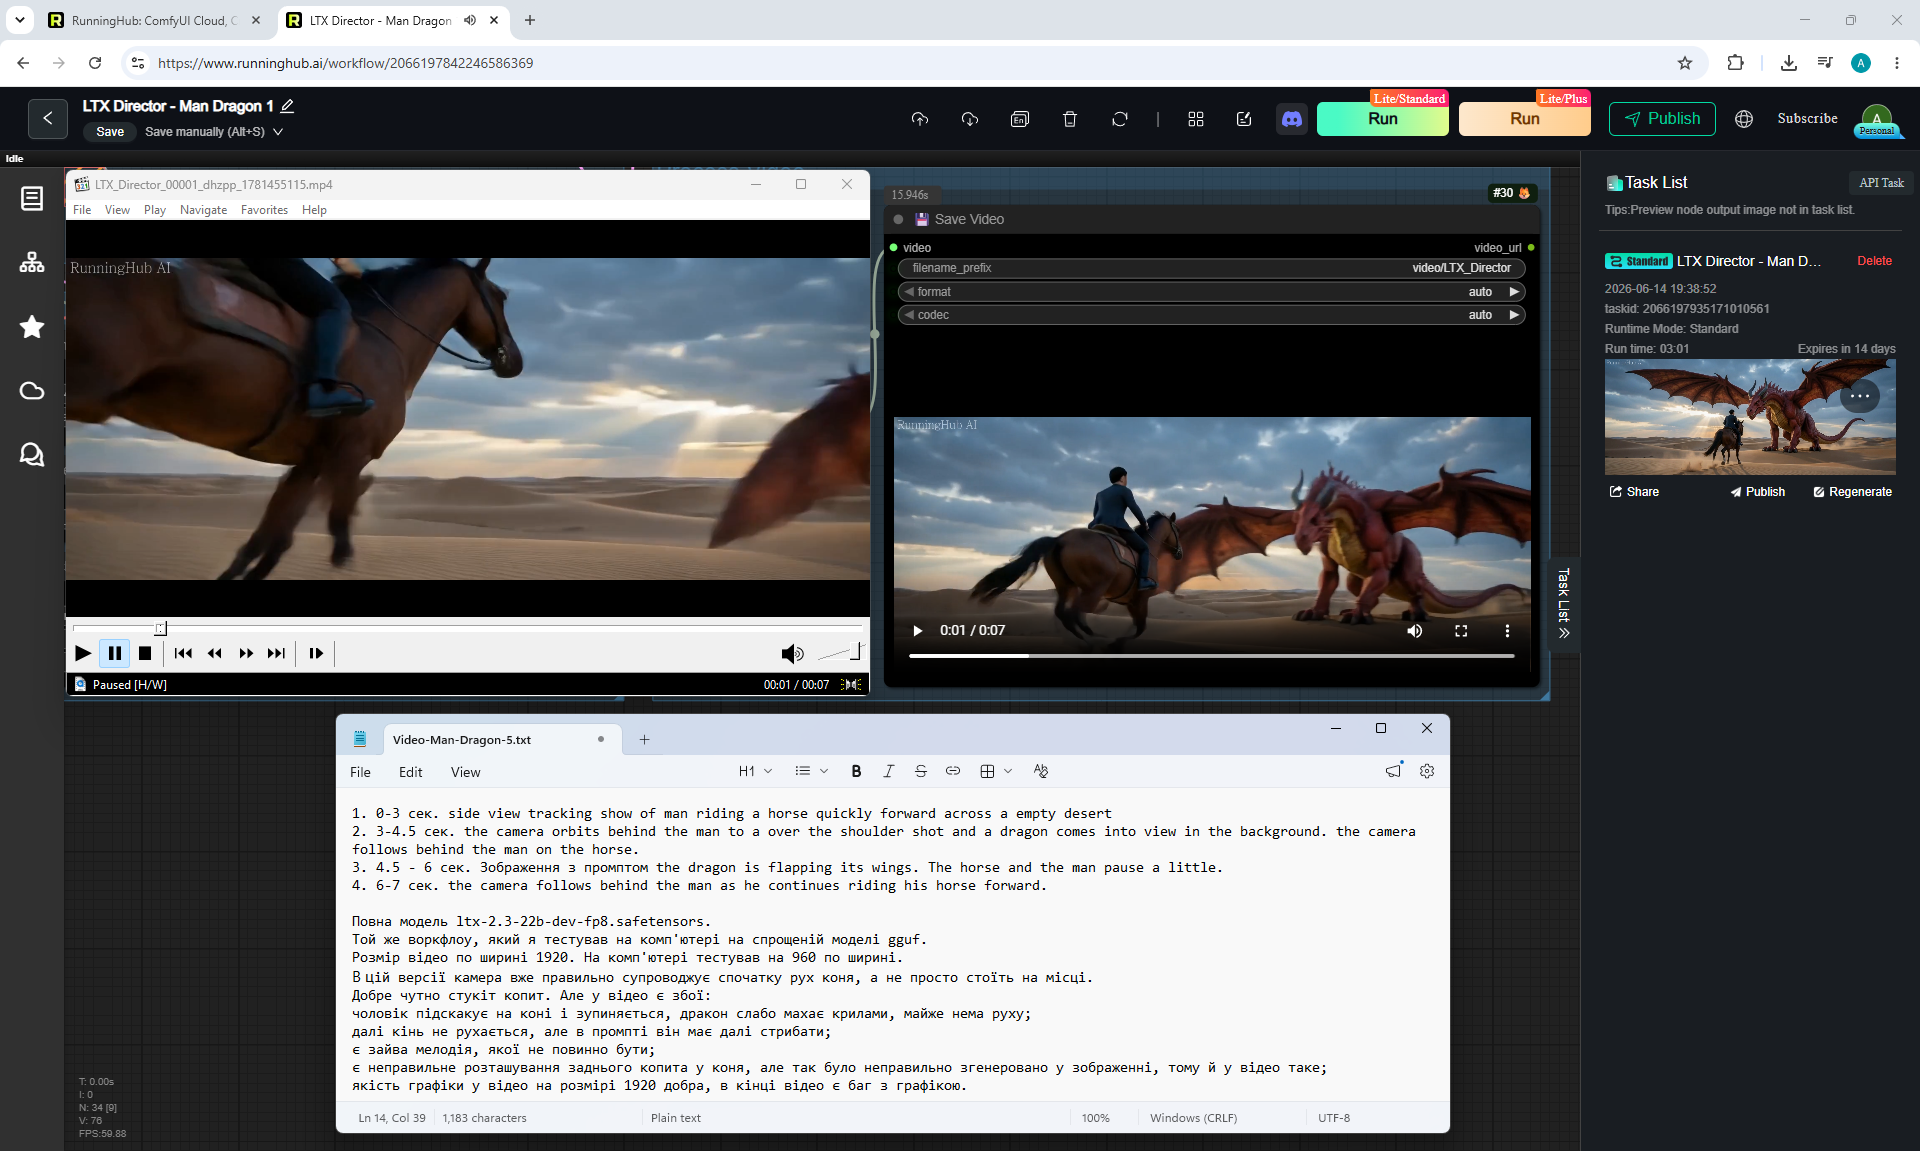Enter fullscreen in the Save Video preview
Image resolution: width=1920 pixels, height=1151 pixels.
tap(1461, 631)
